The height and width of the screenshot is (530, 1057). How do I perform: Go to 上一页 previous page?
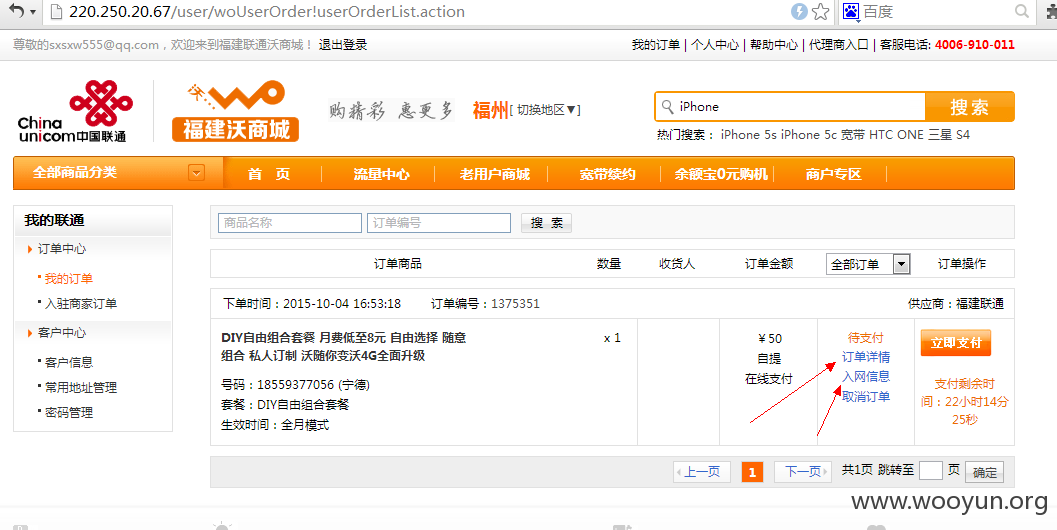702,472
